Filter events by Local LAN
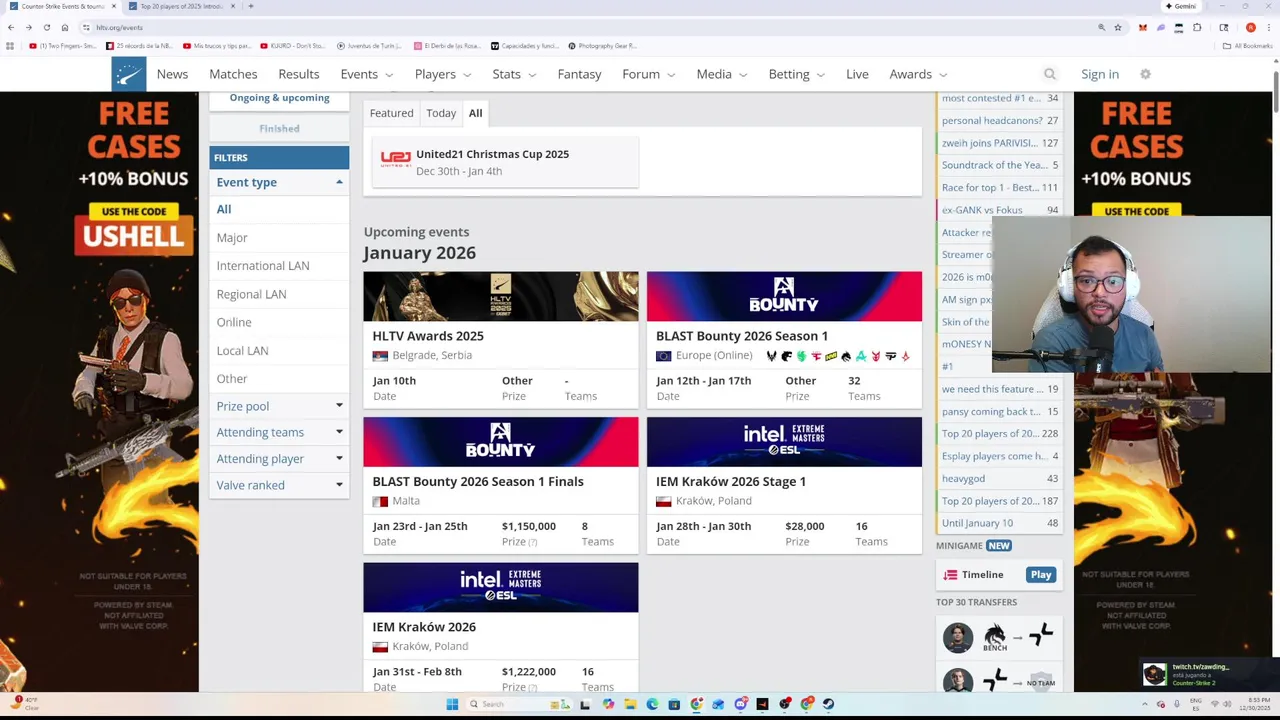1280x720 pixels. point(242,351)
